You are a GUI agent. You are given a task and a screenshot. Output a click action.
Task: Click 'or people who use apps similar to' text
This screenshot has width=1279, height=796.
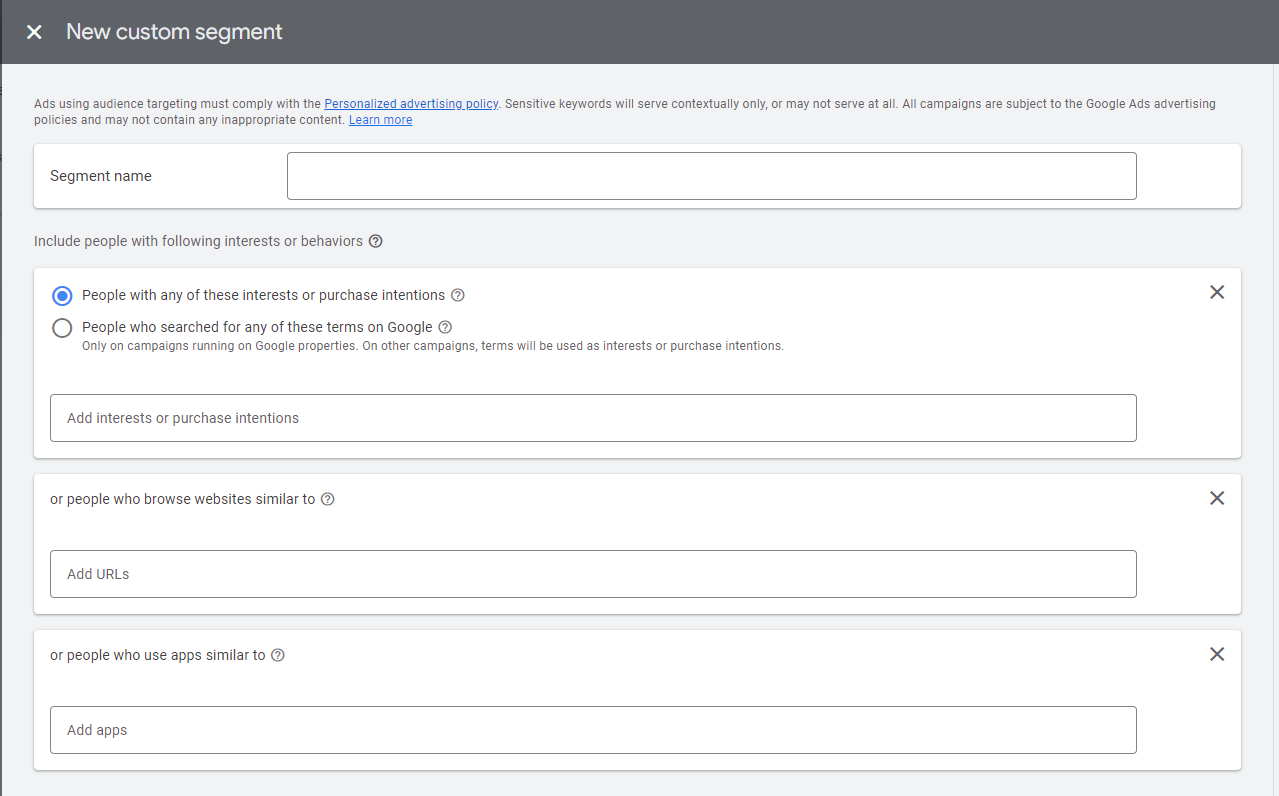point(158,655)
